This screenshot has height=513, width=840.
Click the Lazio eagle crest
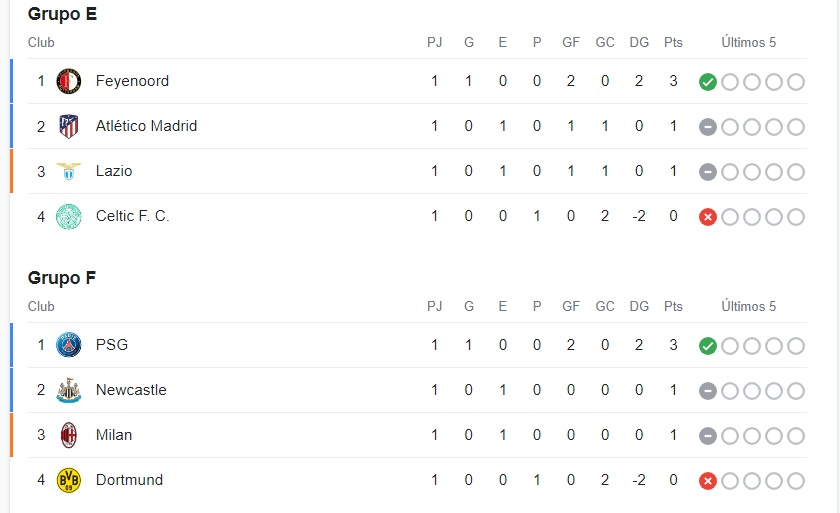point(69,171)
